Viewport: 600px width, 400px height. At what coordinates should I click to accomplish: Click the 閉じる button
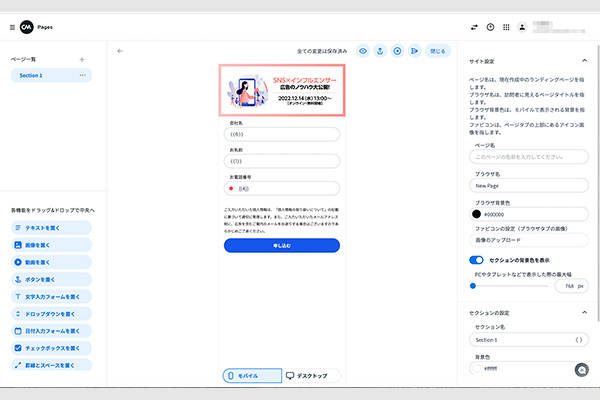click(x=438, y=50)
